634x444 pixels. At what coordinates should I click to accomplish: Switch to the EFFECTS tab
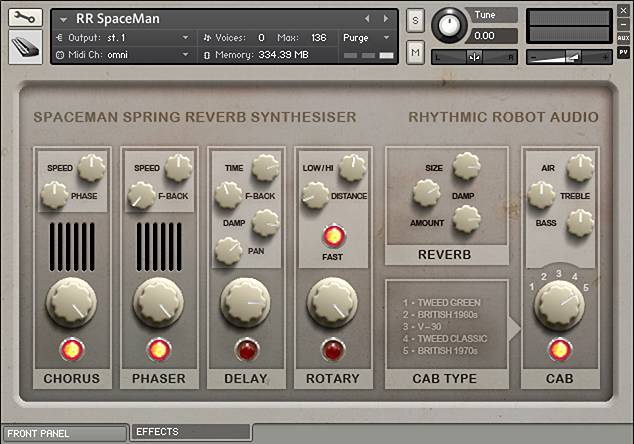[191, 432]
